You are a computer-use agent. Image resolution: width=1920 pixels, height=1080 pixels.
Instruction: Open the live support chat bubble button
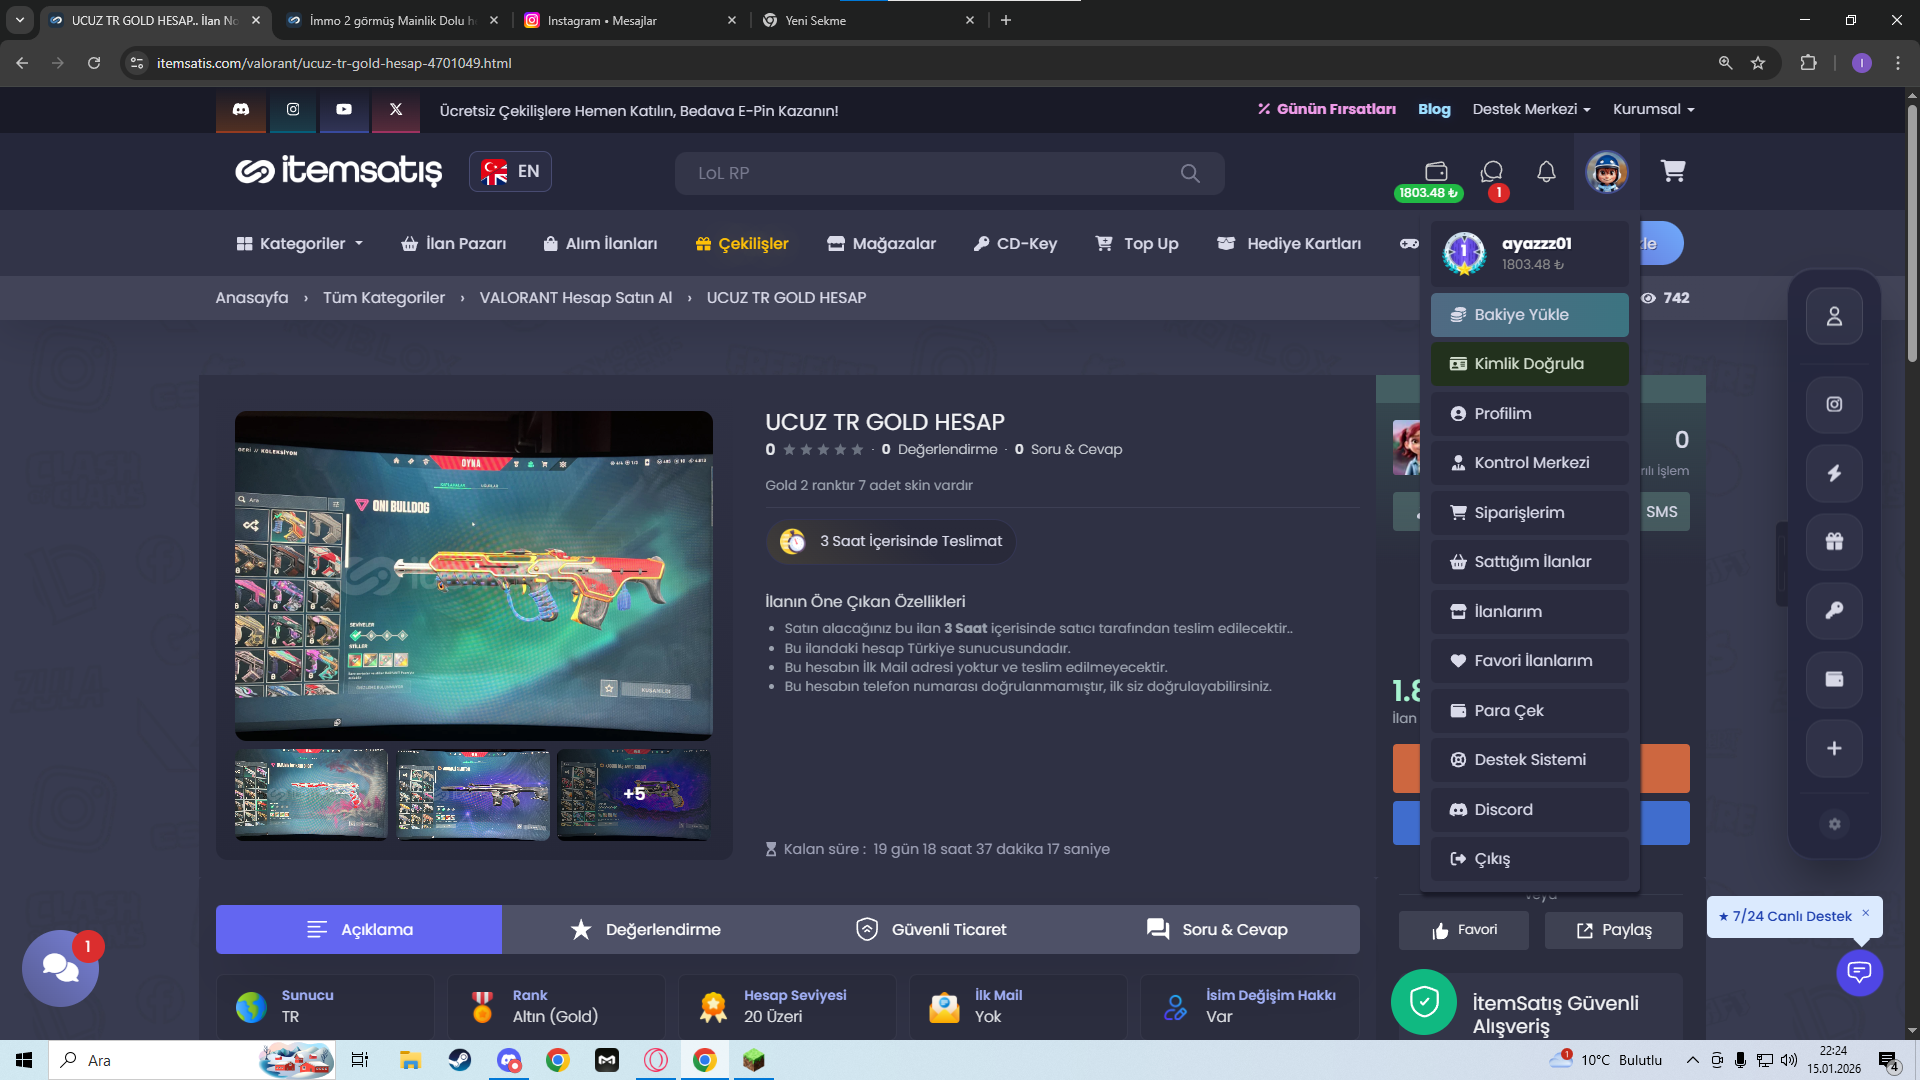pos(1860,972)
